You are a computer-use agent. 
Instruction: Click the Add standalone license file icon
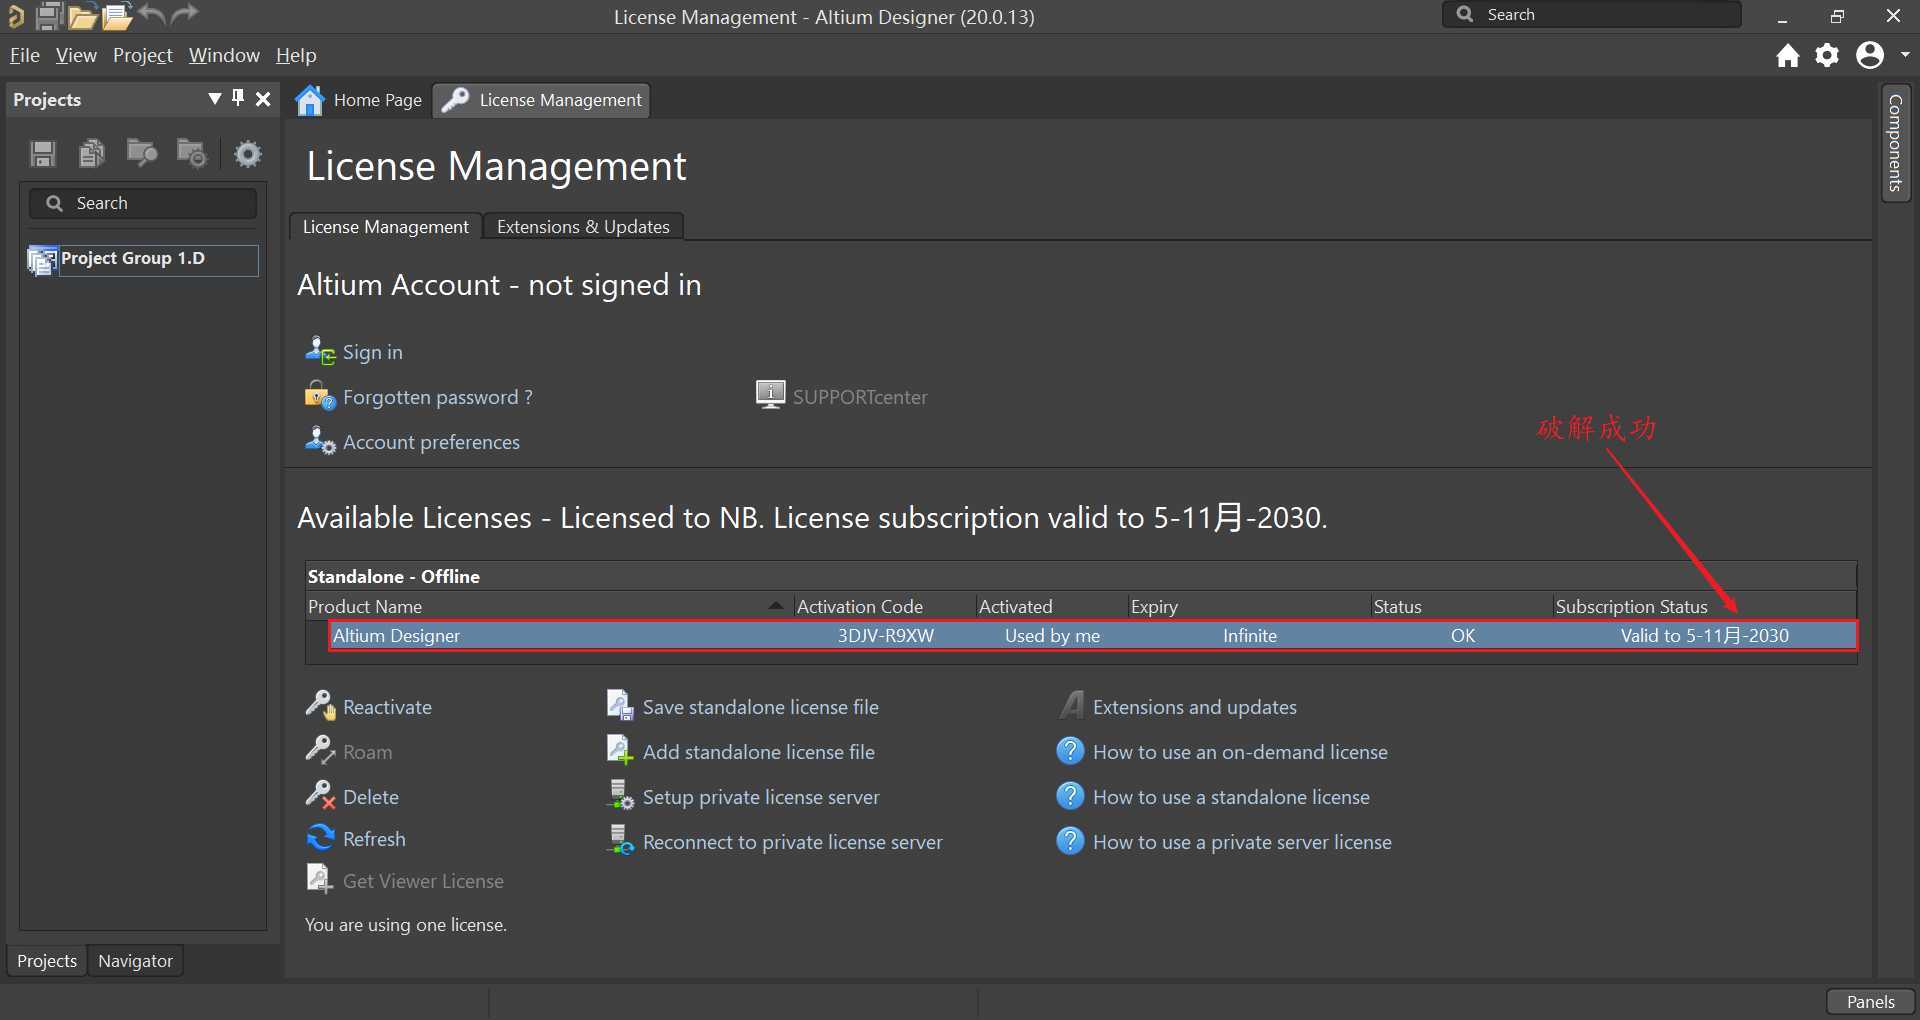pos(620,750)
